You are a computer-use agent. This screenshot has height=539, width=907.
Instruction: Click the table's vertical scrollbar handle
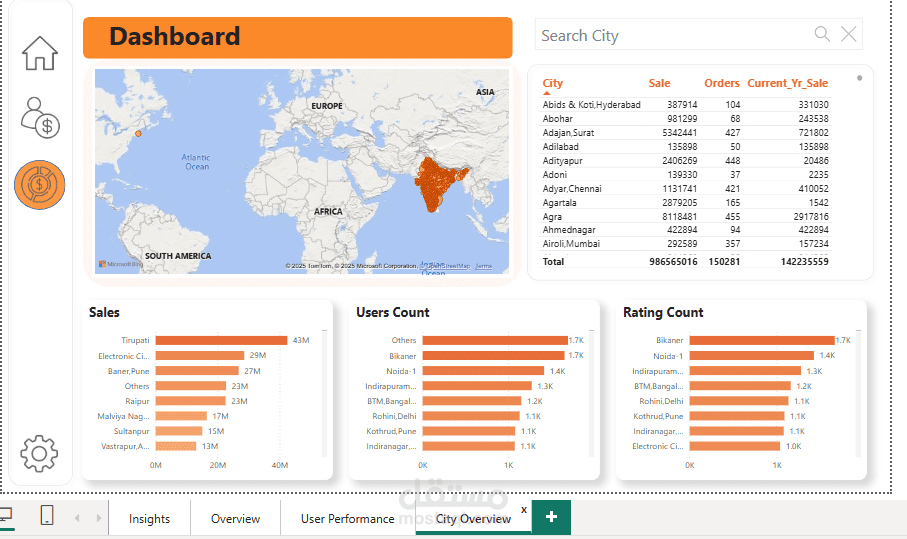860,78
